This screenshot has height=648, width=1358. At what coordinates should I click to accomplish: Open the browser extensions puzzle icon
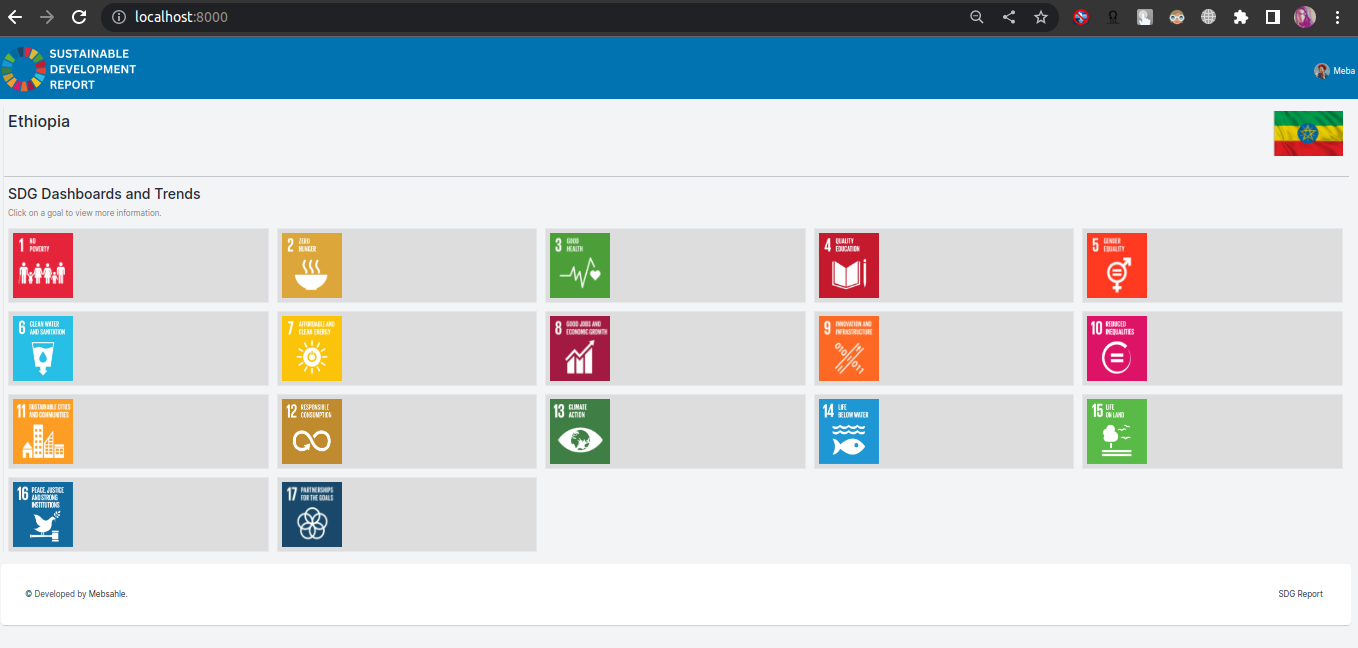(x=1241, y=17)
